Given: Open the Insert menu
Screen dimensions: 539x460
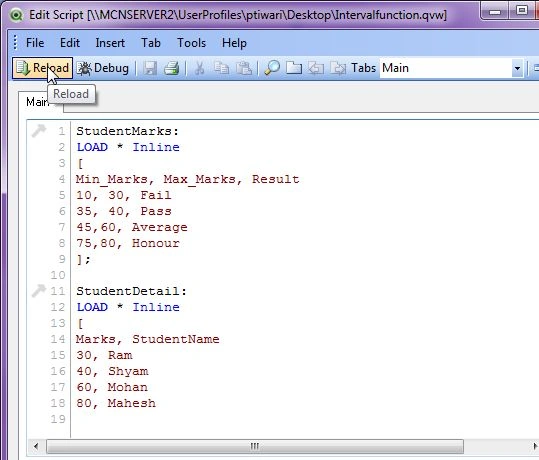Looking at the screenshot, I should tap(110, 43).
